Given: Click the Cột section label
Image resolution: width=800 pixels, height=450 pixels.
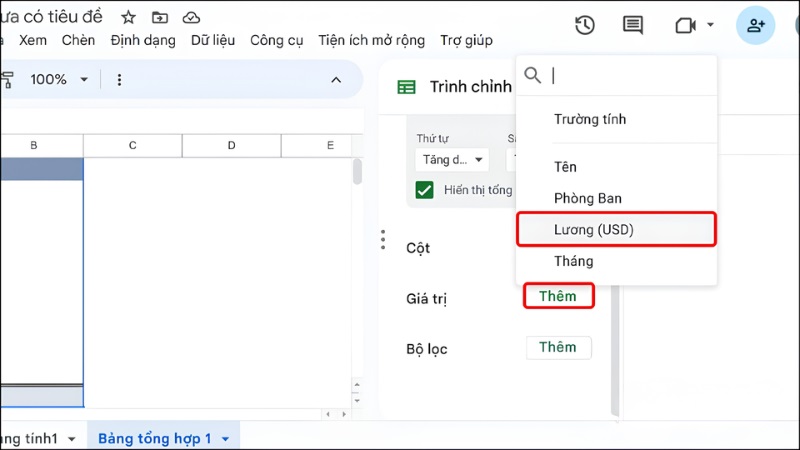Looking at the screenshot, I should (x=418, y=248).
